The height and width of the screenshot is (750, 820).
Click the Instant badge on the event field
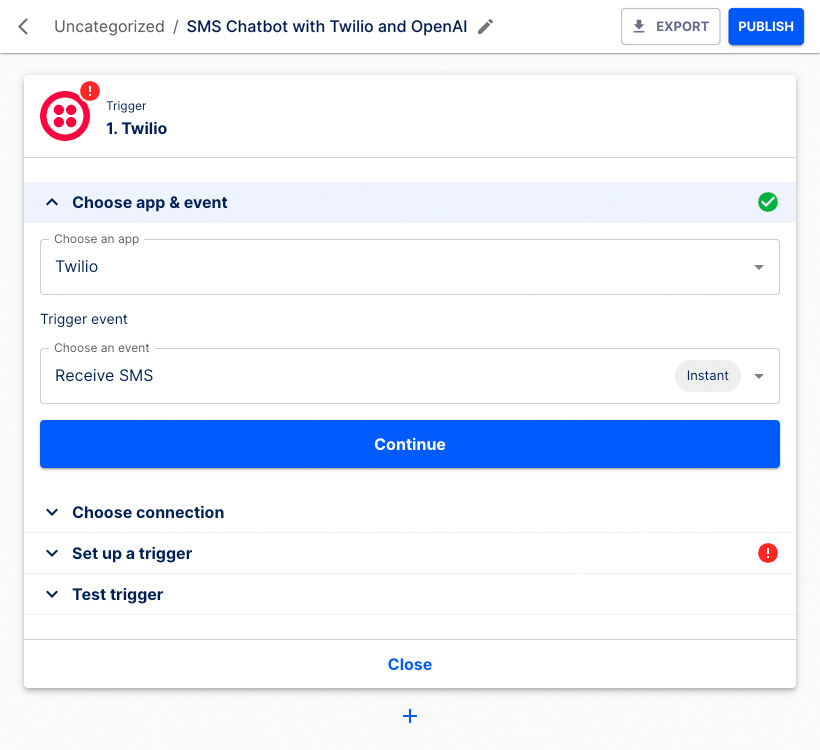[707, 375]
